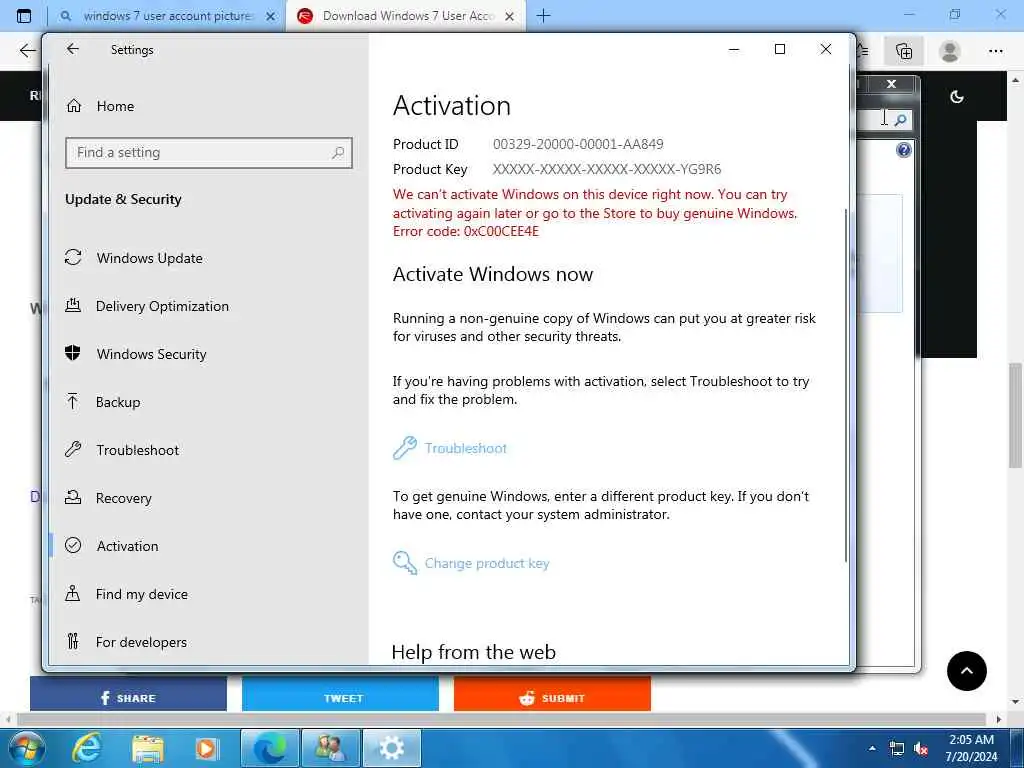Open Internet Explorer from taskbar
Viewport: 1024px width, 768px height.
87,748
